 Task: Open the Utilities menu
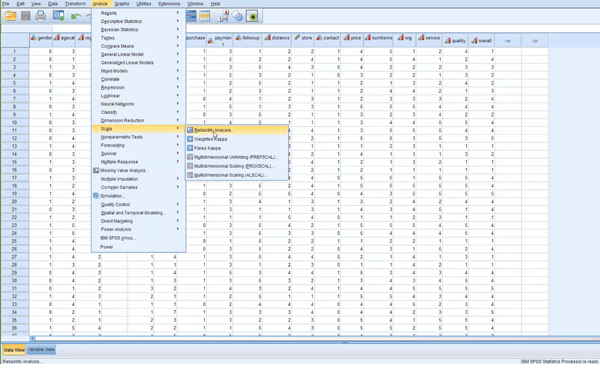click(143, 4)
